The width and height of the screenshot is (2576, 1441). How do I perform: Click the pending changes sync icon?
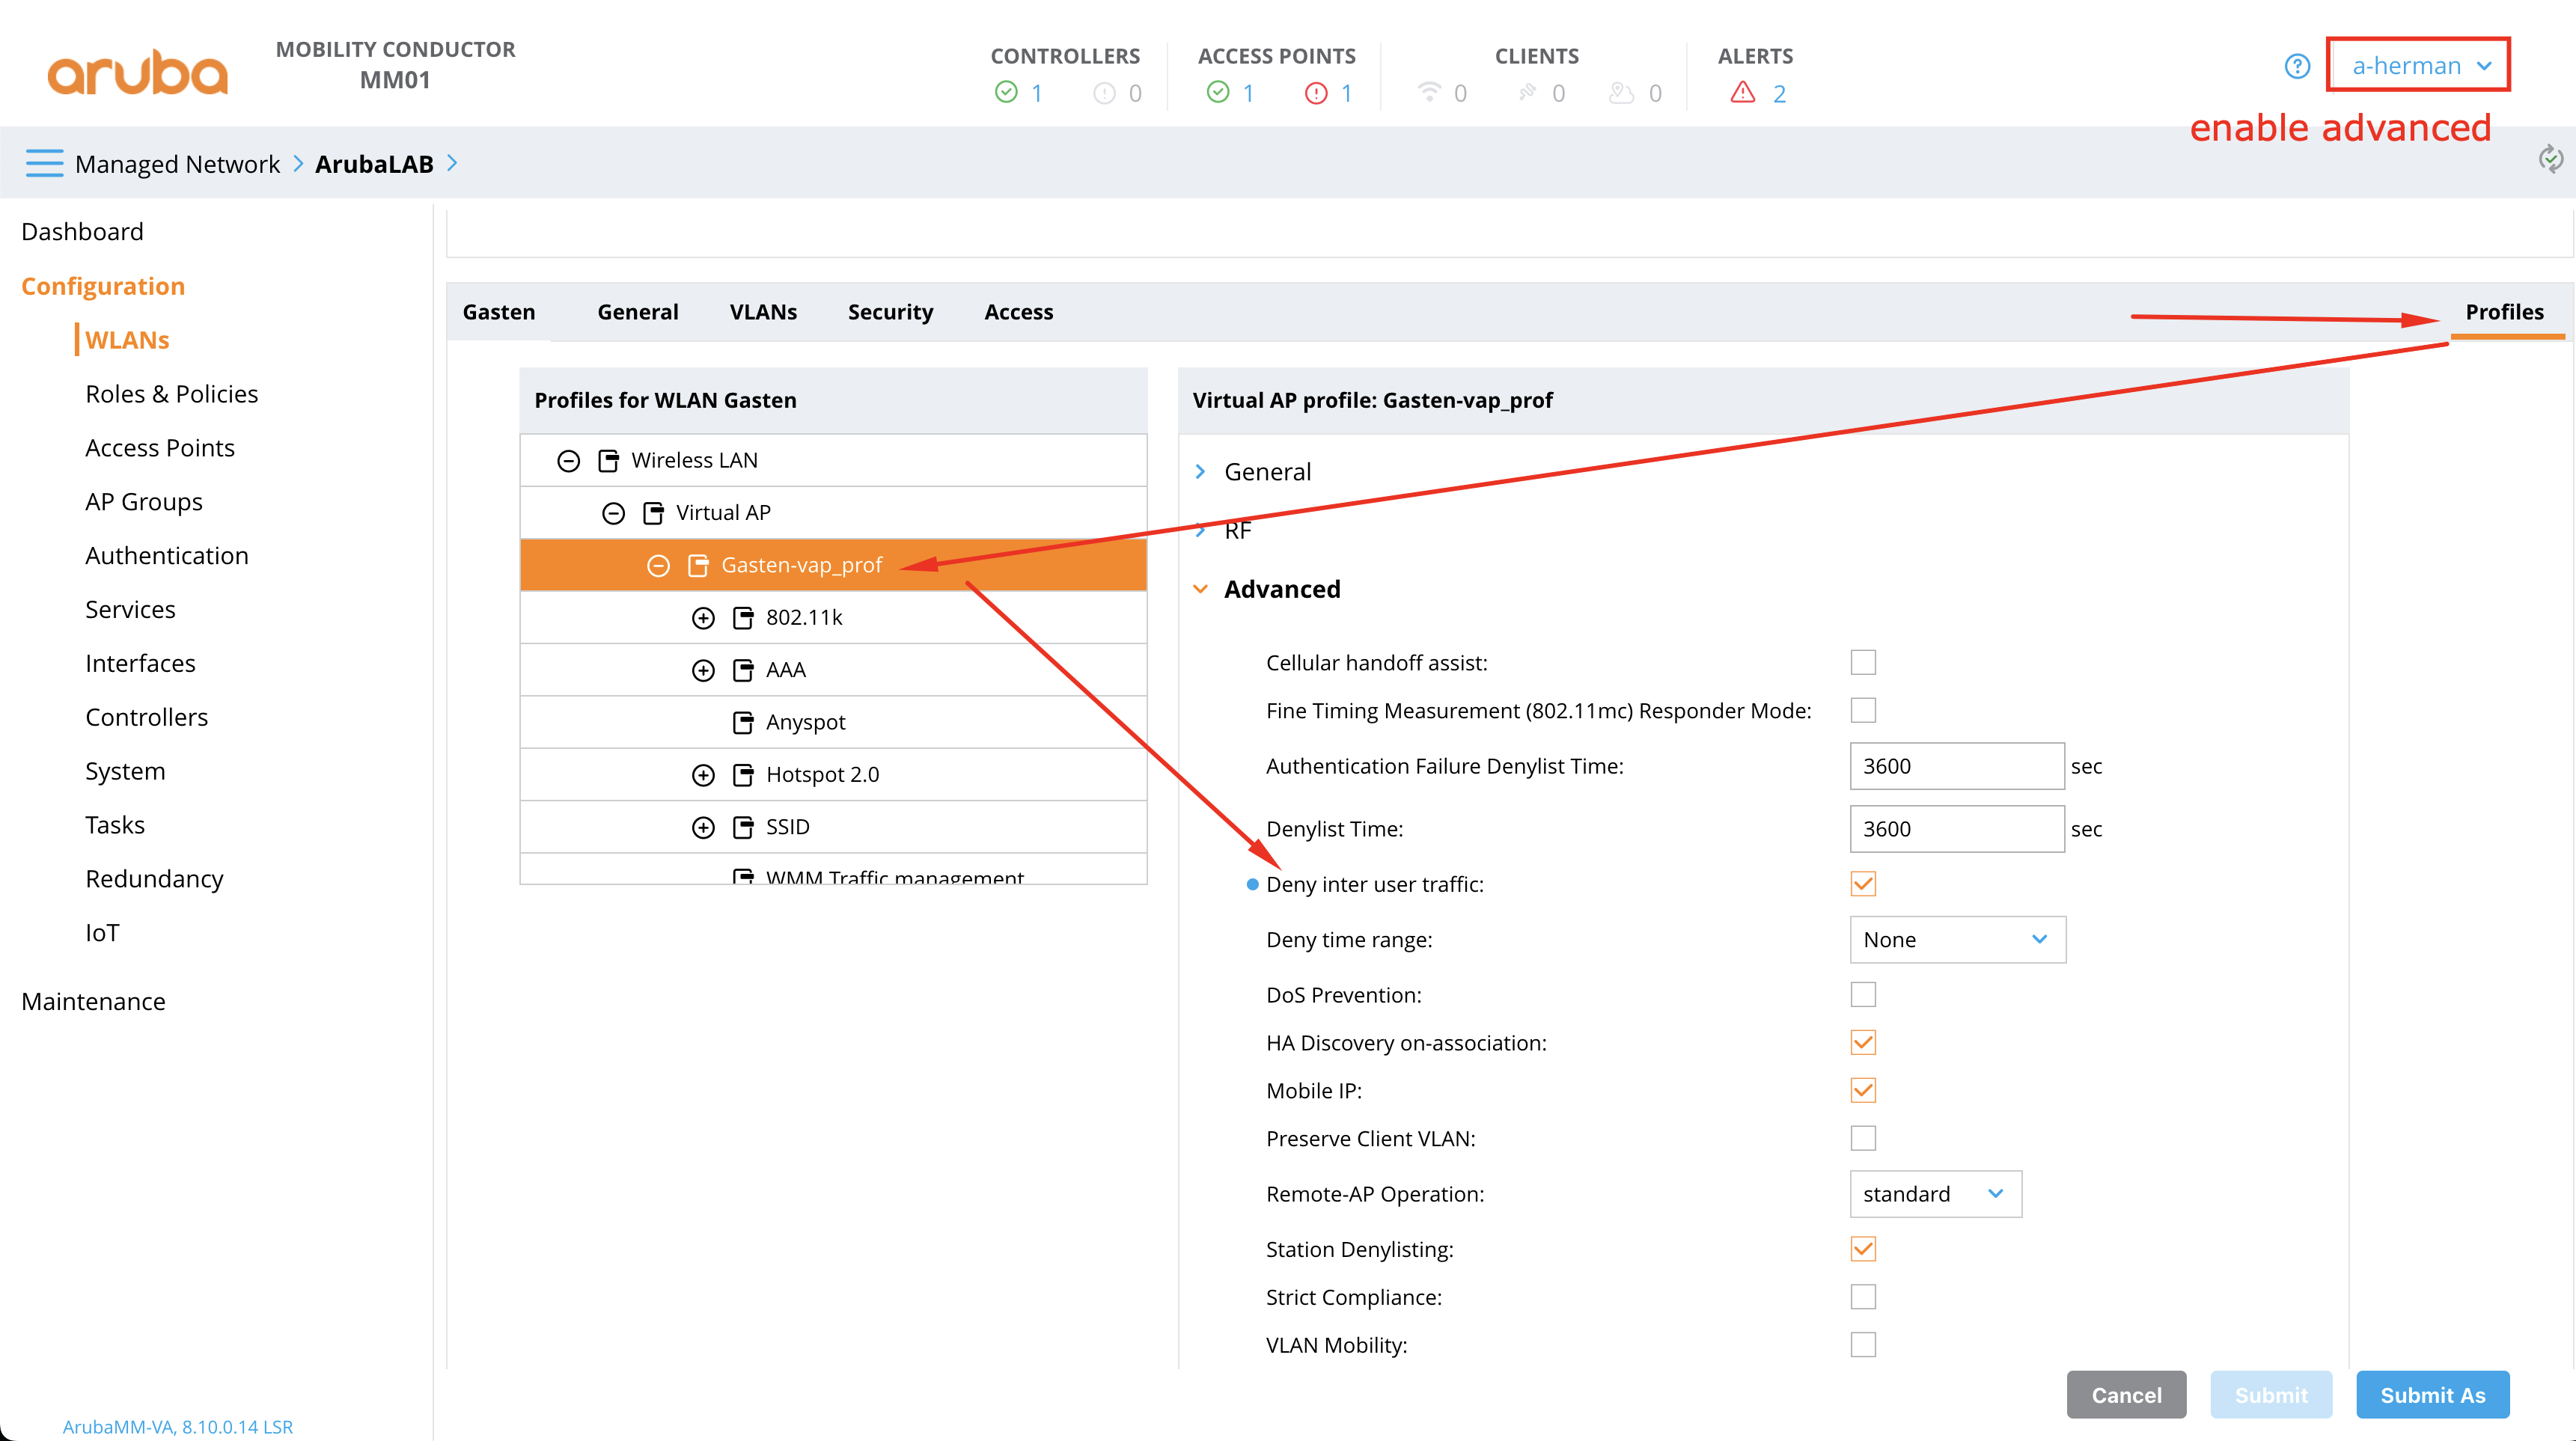coord(2550,158)
